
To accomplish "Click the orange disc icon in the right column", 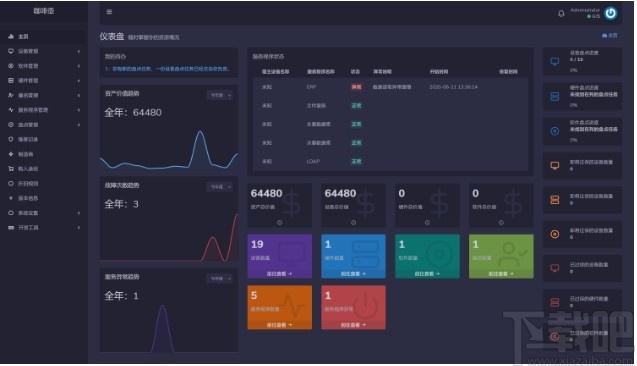I will [555, 234].
